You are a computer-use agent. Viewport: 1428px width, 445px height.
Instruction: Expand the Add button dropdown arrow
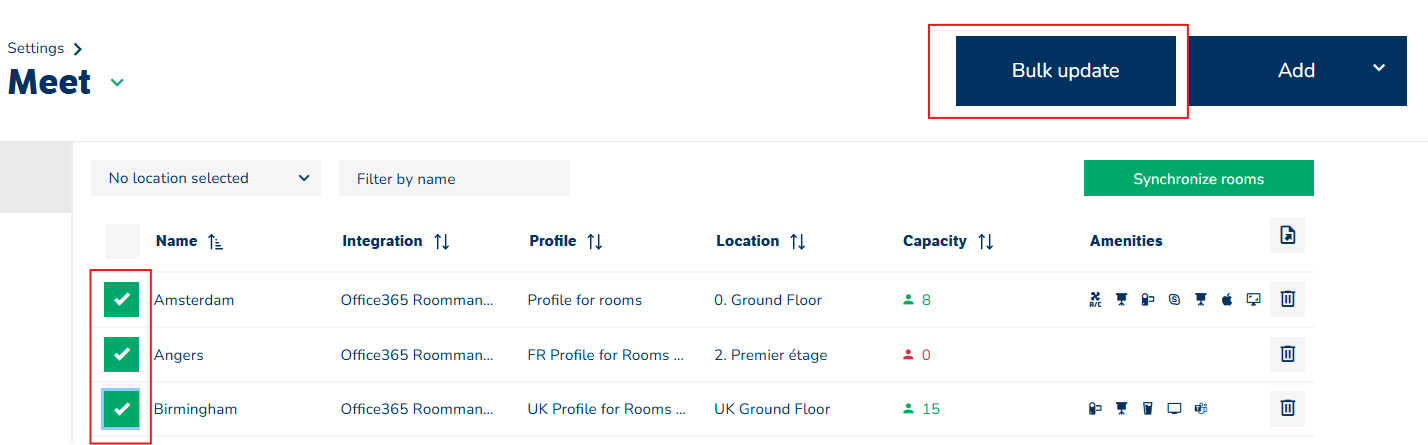[x=1379, y=68]
